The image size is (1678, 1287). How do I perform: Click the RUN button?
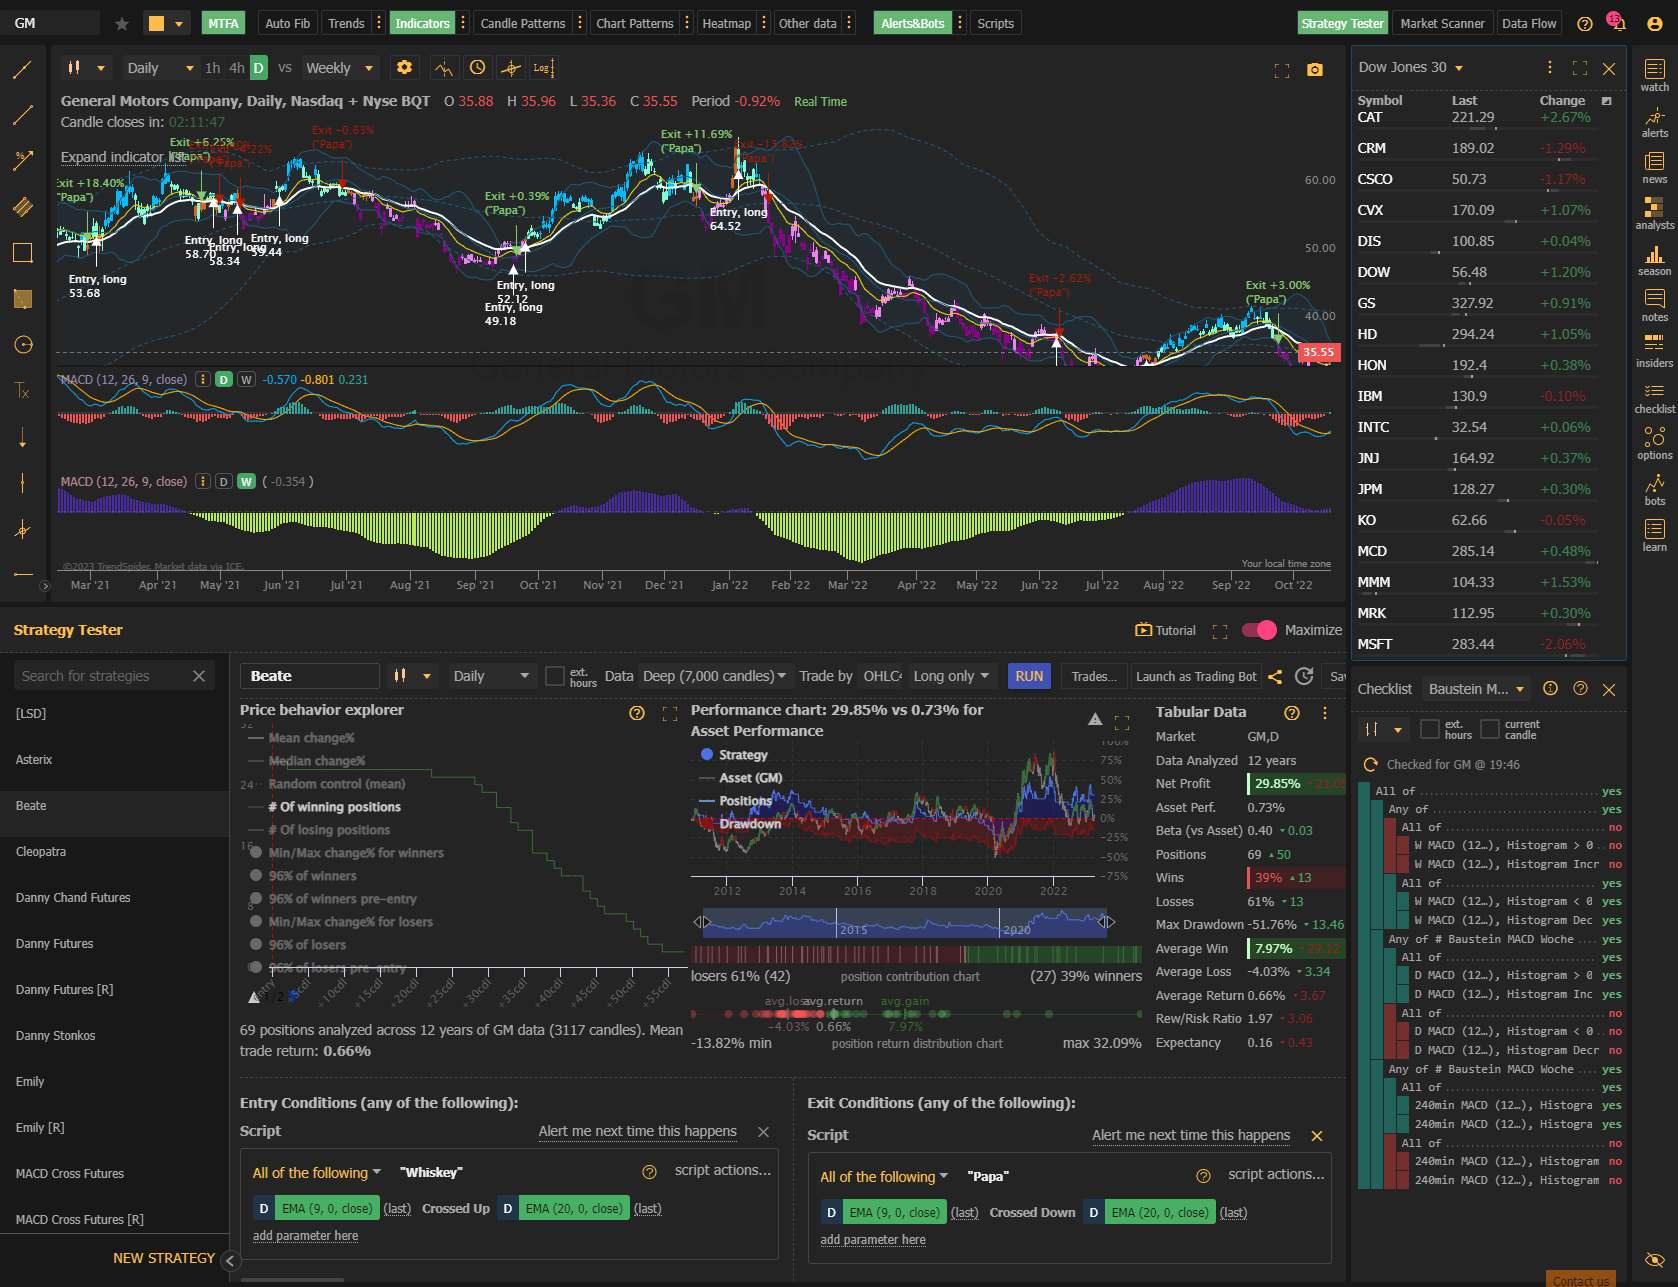[x=1029, y=676]
